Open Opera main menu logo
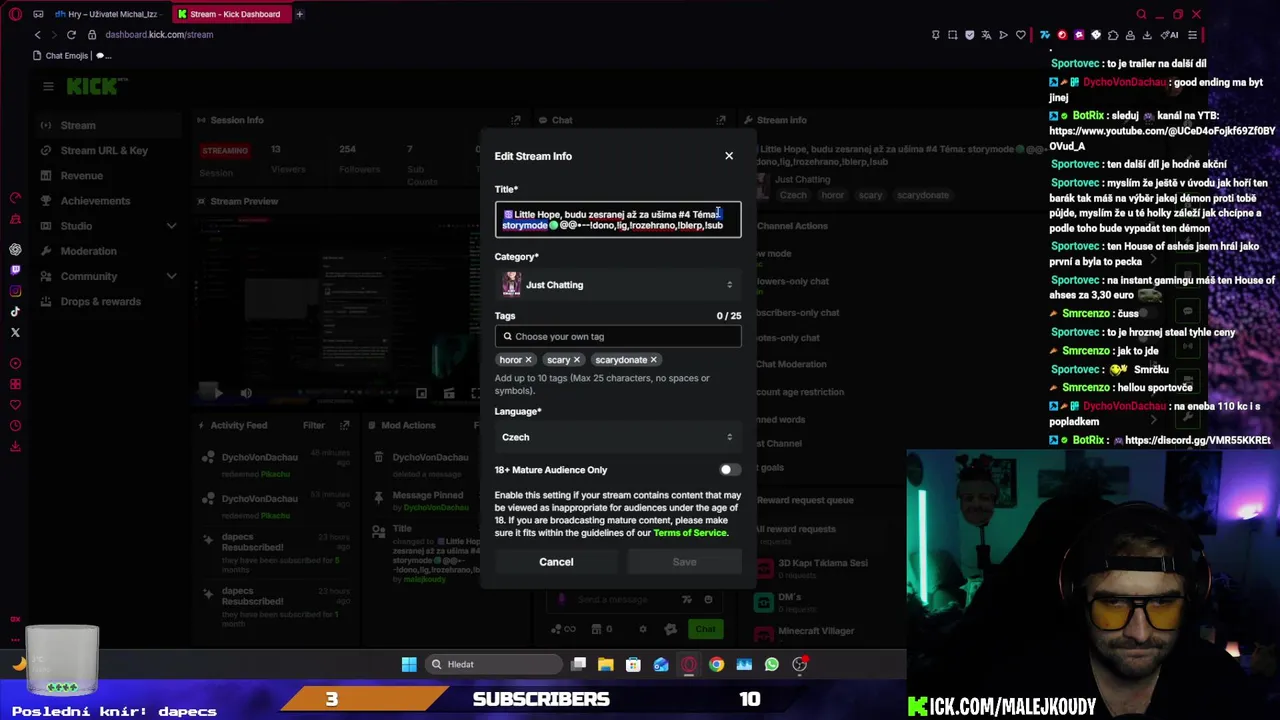The image size is (1280, 720). click(x=14, y=14)
